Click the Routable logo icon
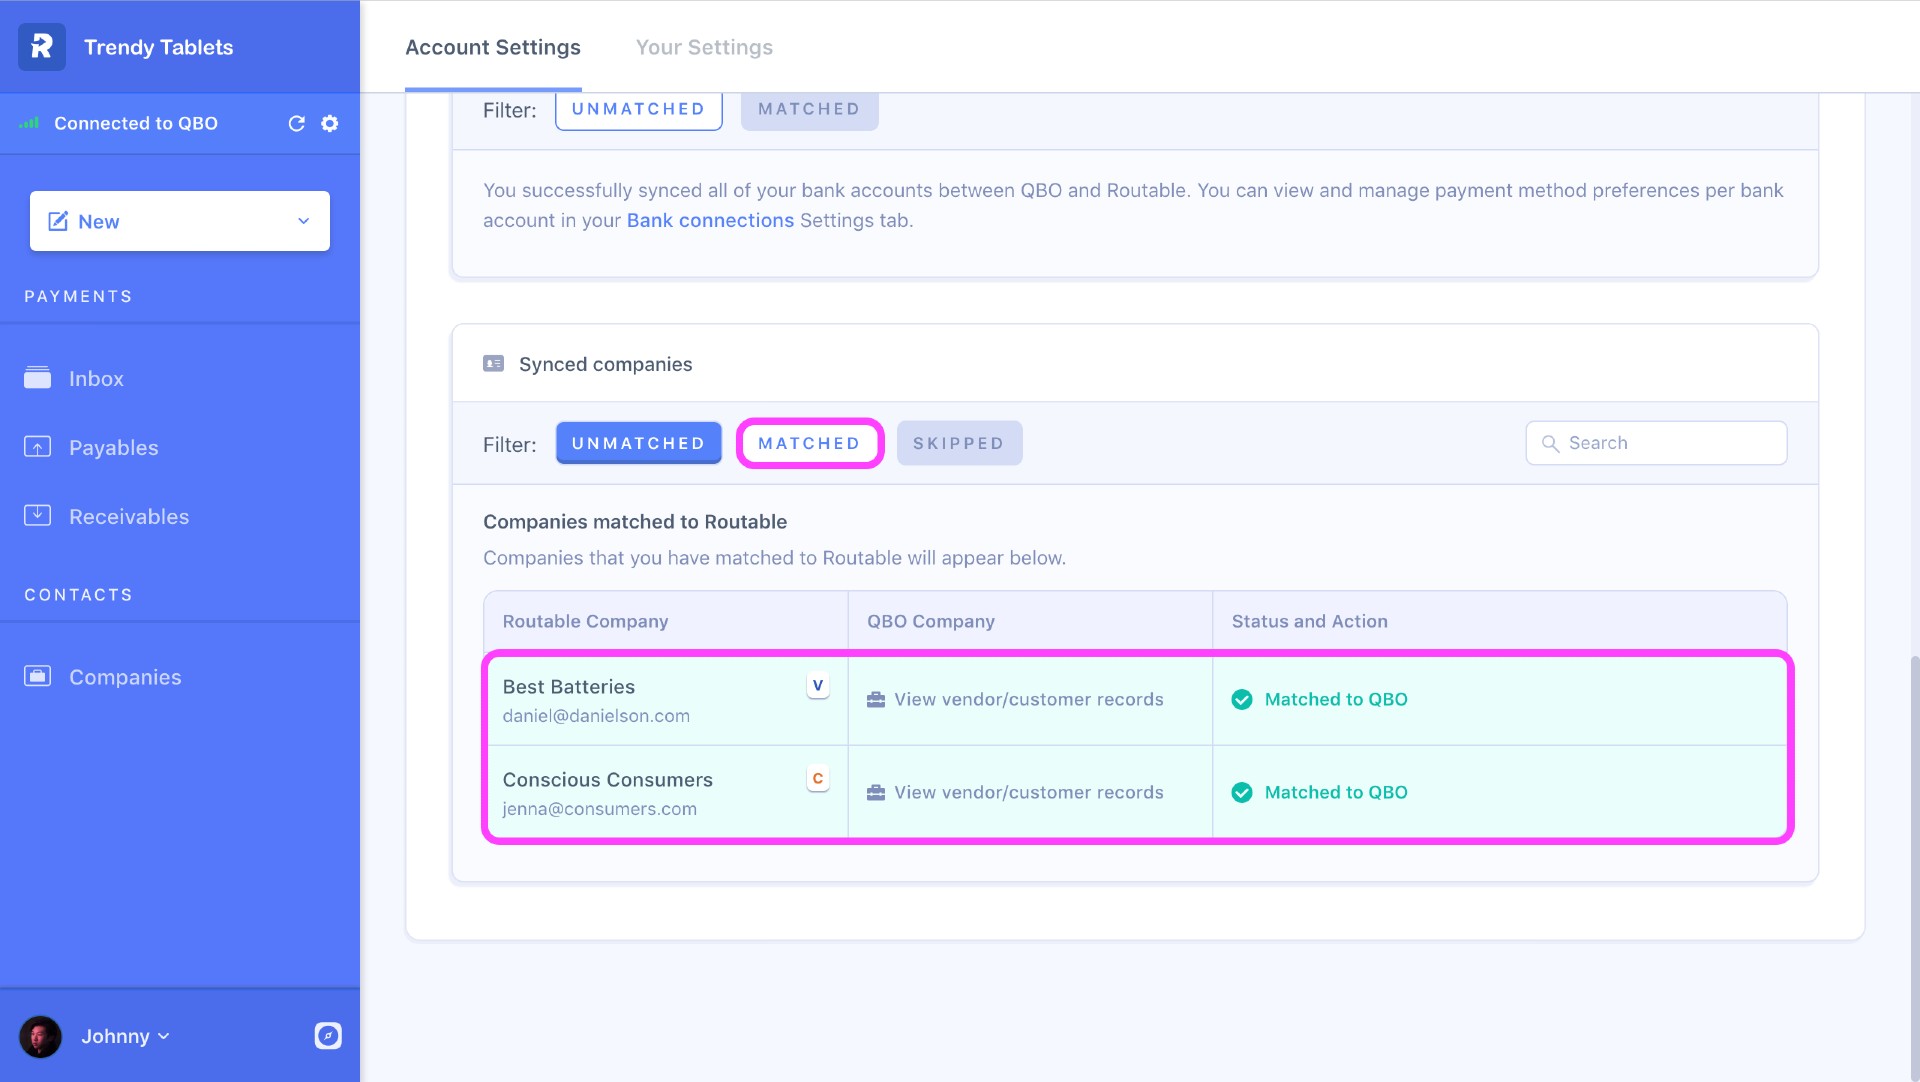Viewport: 1920px width, 1082px height. (x=42, y=47)
